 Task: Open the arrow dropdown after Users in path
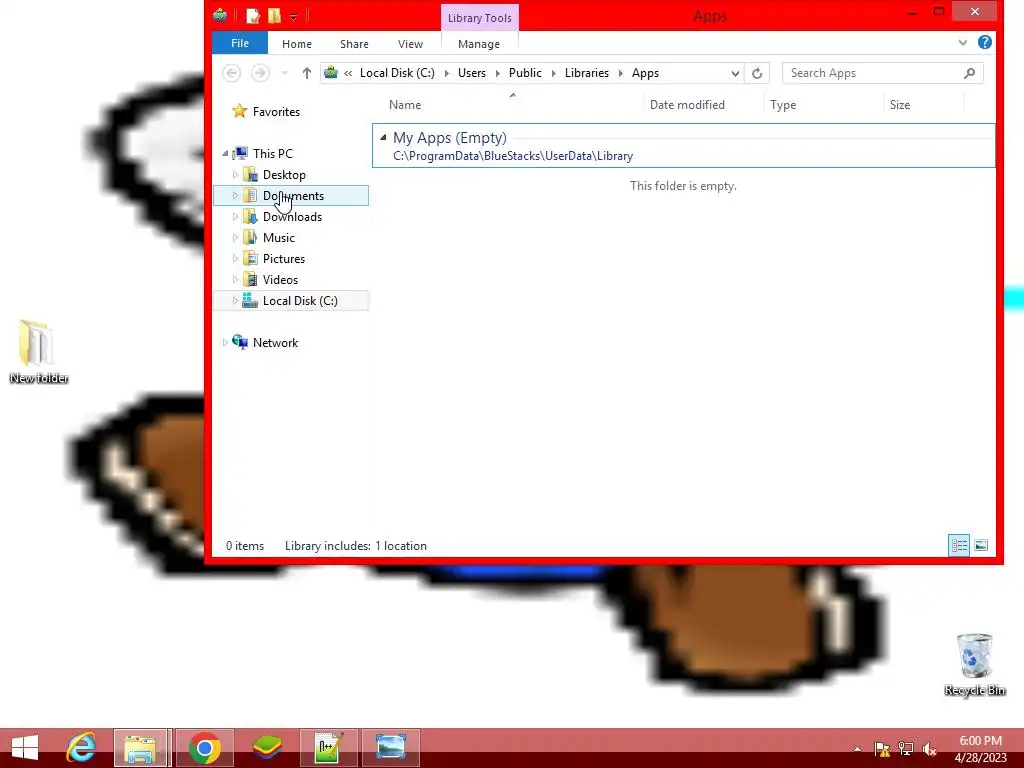coord(498,73)
